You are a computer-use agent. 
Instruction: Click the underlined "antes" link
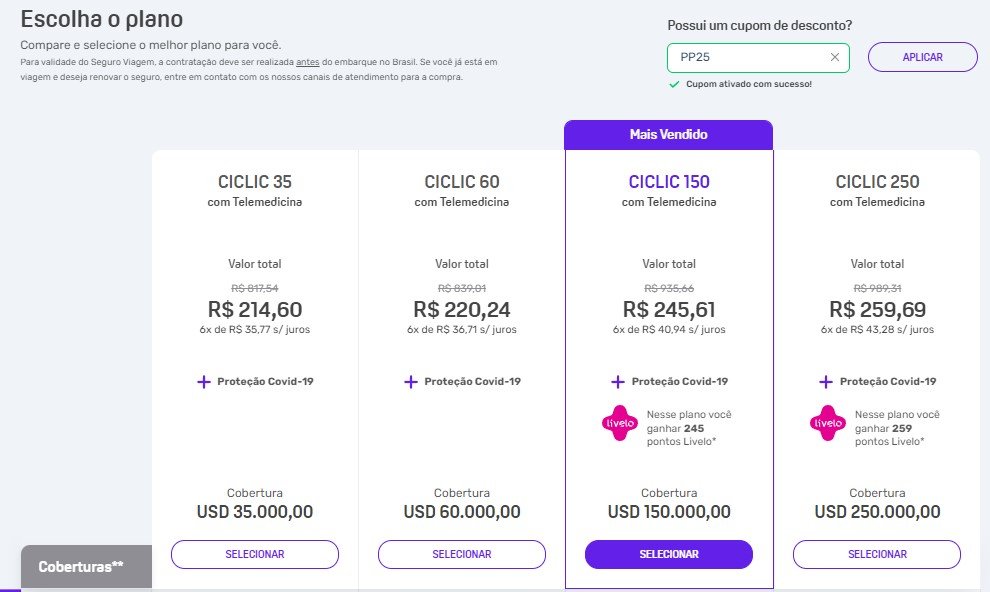[x=307, y=62]
